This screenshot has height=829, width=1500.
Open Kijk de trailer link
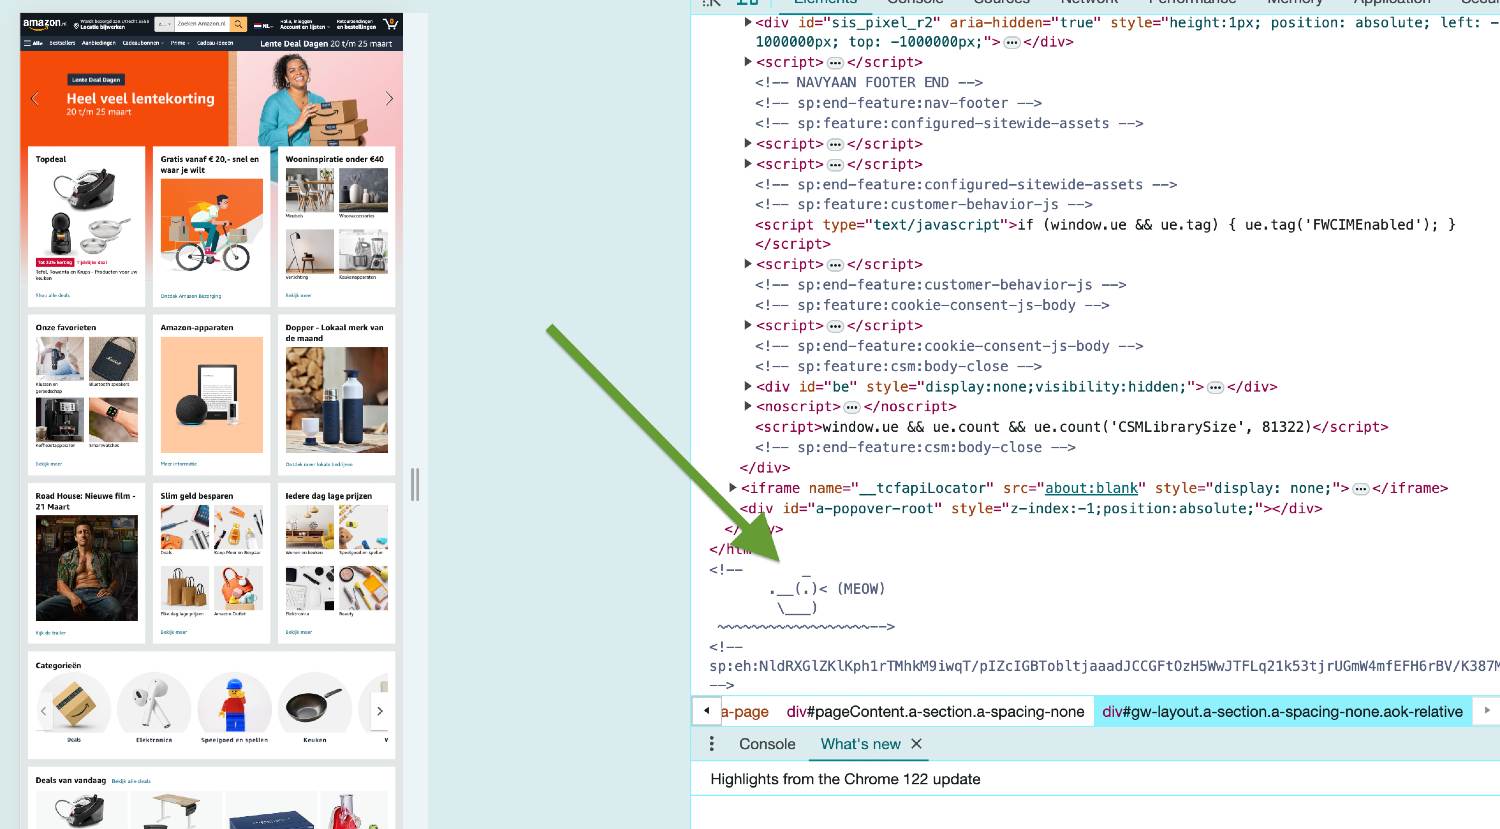51,633
